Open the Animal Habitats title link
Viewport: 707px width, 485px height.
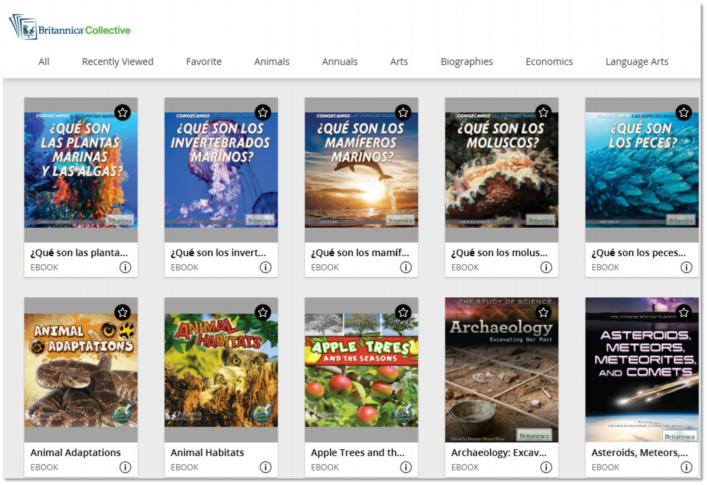pos(206,452)
